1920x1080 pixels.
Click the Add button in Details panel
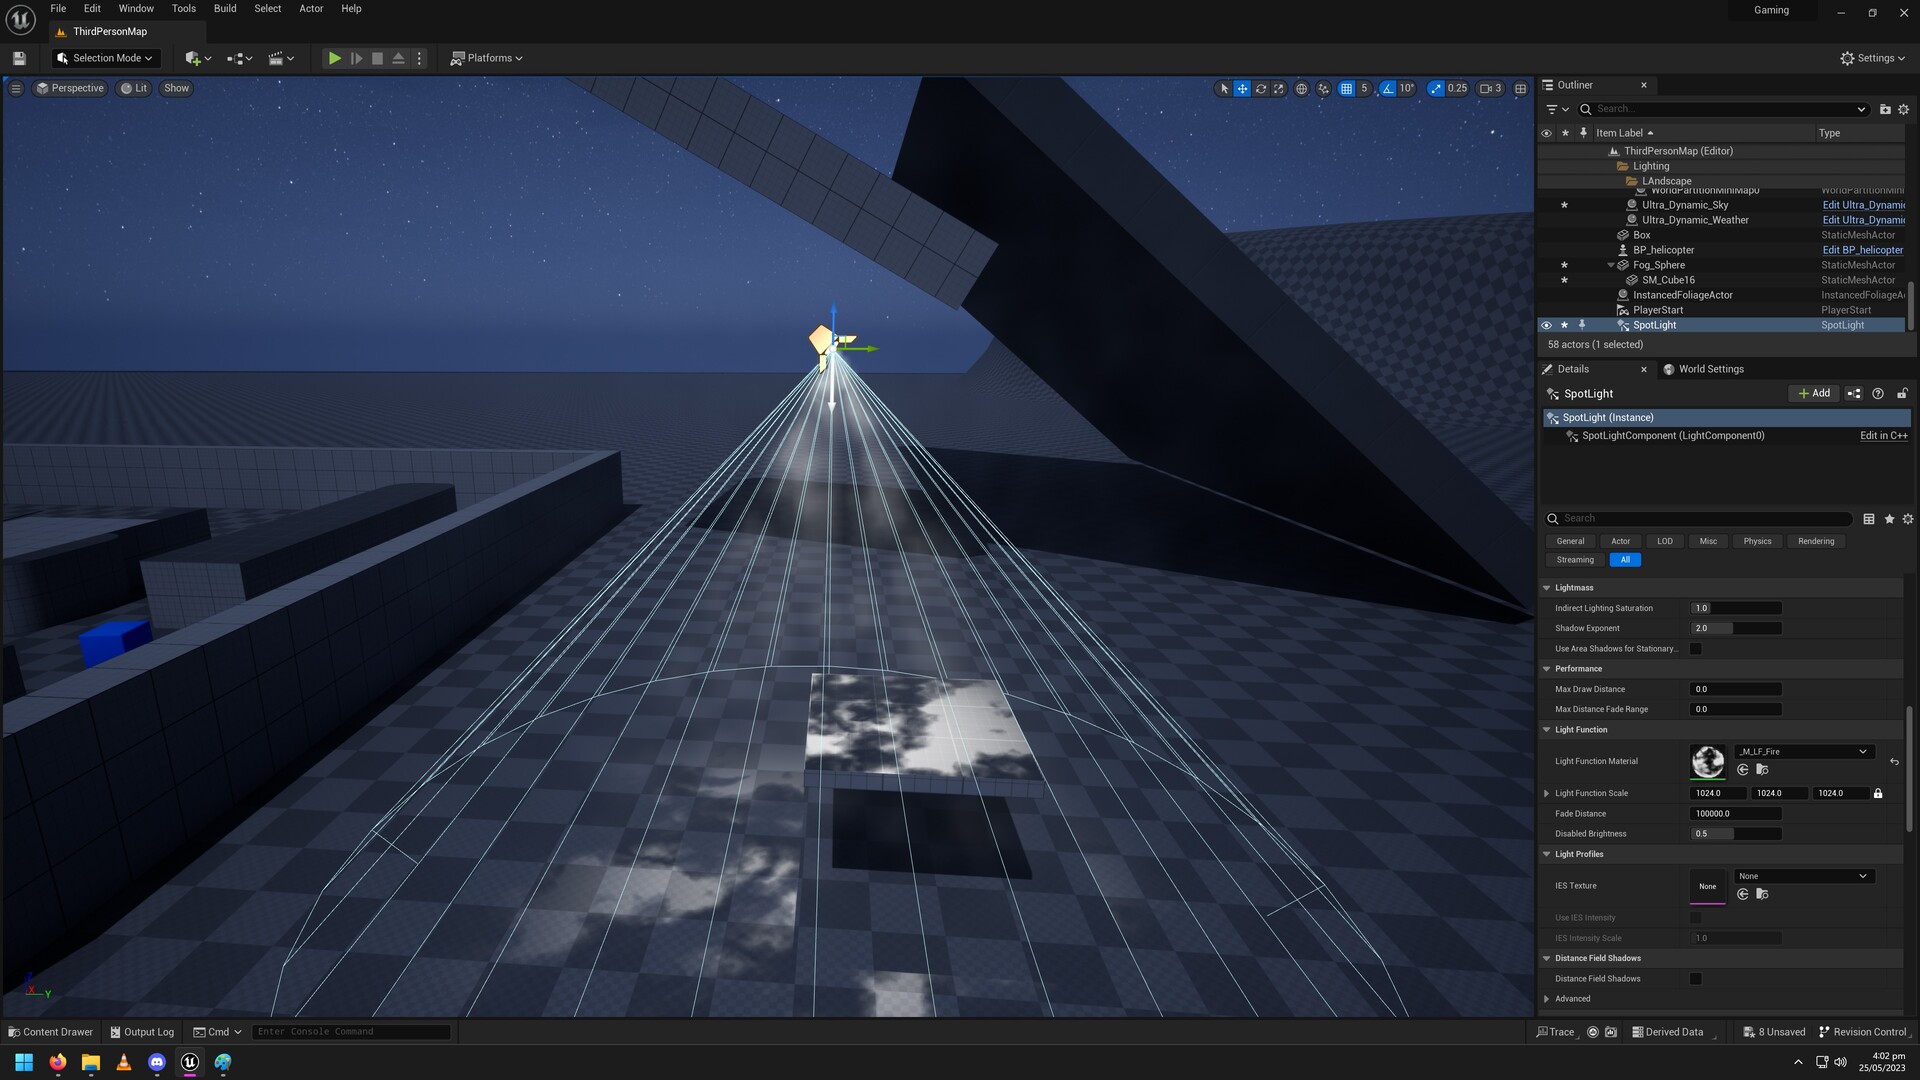[1814, 393]
